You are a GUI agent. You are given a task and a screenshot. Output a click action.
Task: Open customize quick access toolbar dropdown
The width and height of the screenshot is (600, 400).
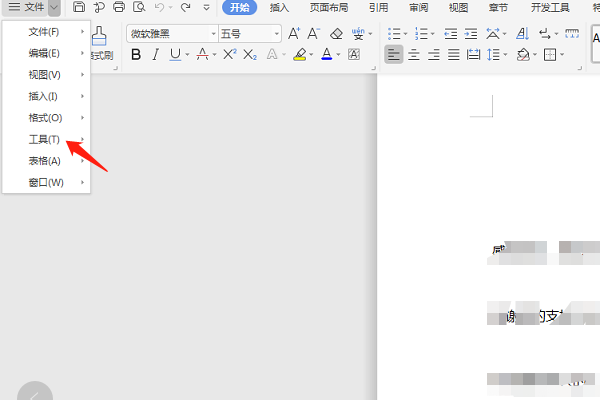(x=206, y=7)
